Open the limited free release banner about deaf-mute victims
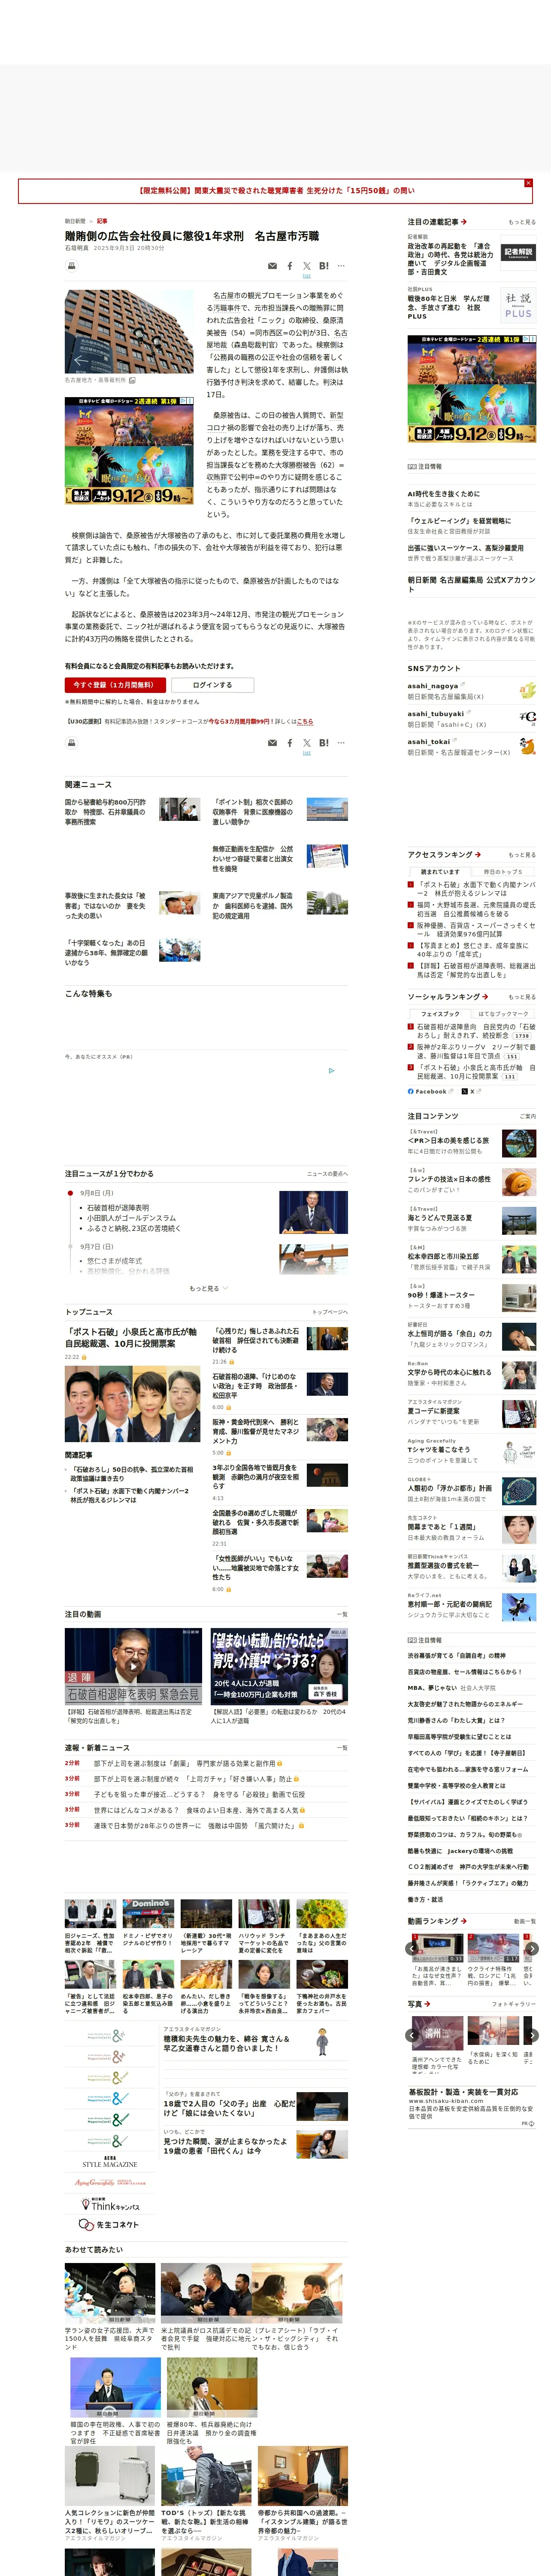Screen dimensions: 551x2576 [275, 190]
